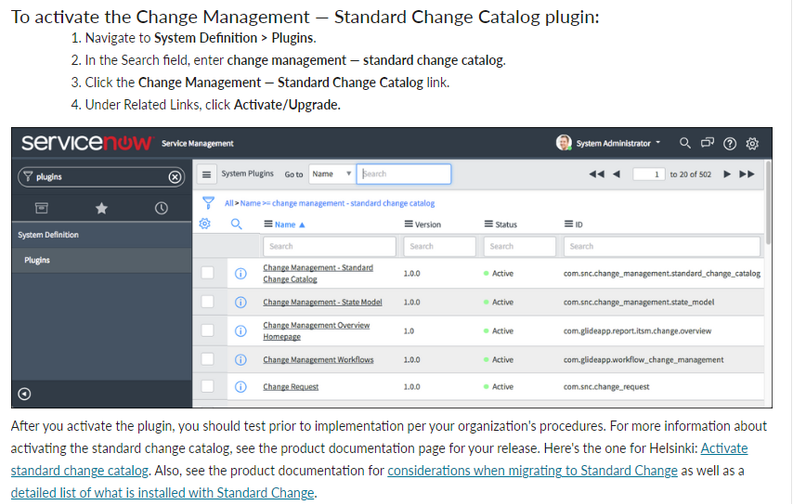Preview the State Model record info icon

[x=241, y=302]
